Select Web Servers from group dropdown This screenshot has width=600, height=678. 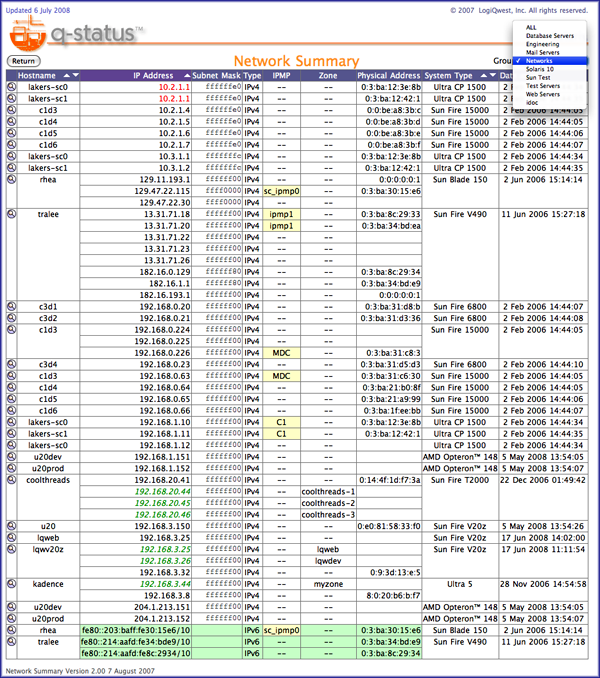550,94
